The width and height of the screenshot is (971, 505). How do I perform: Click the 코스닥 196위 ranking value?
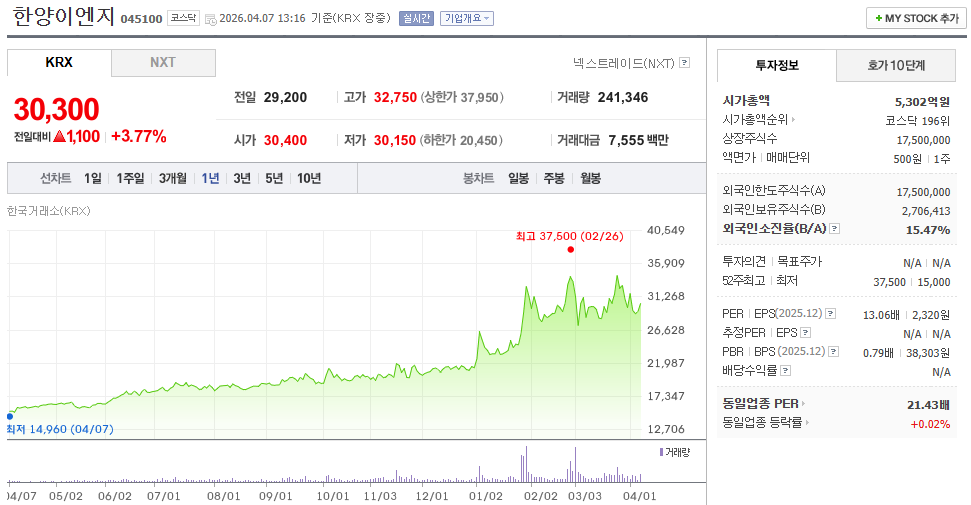(x=918, y=121)
